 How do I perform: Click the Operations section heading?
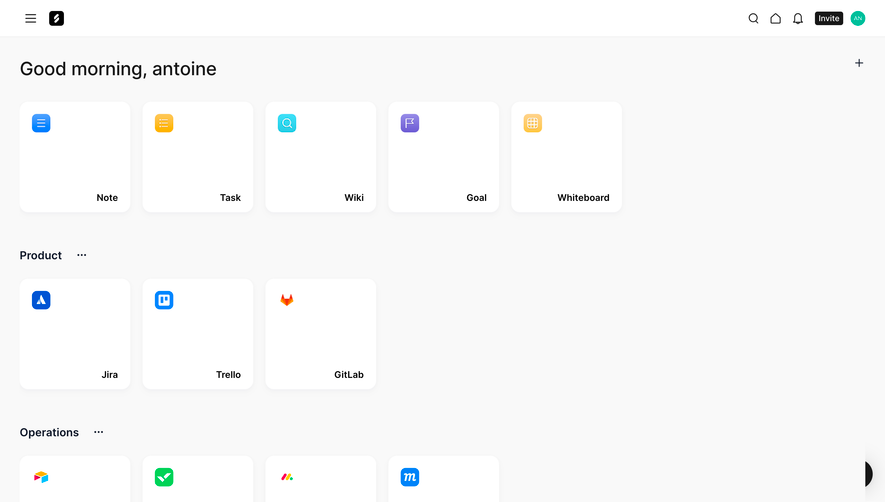tap(49, 433)
